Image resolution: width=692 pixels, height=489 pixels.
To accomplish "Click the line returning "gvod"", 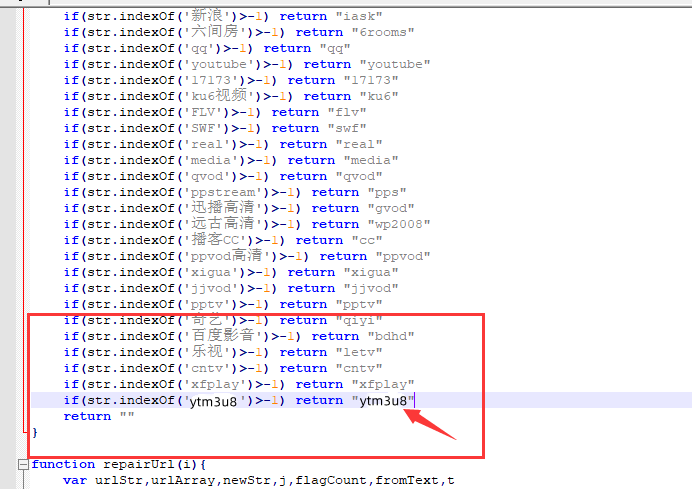I will point(239,208).
